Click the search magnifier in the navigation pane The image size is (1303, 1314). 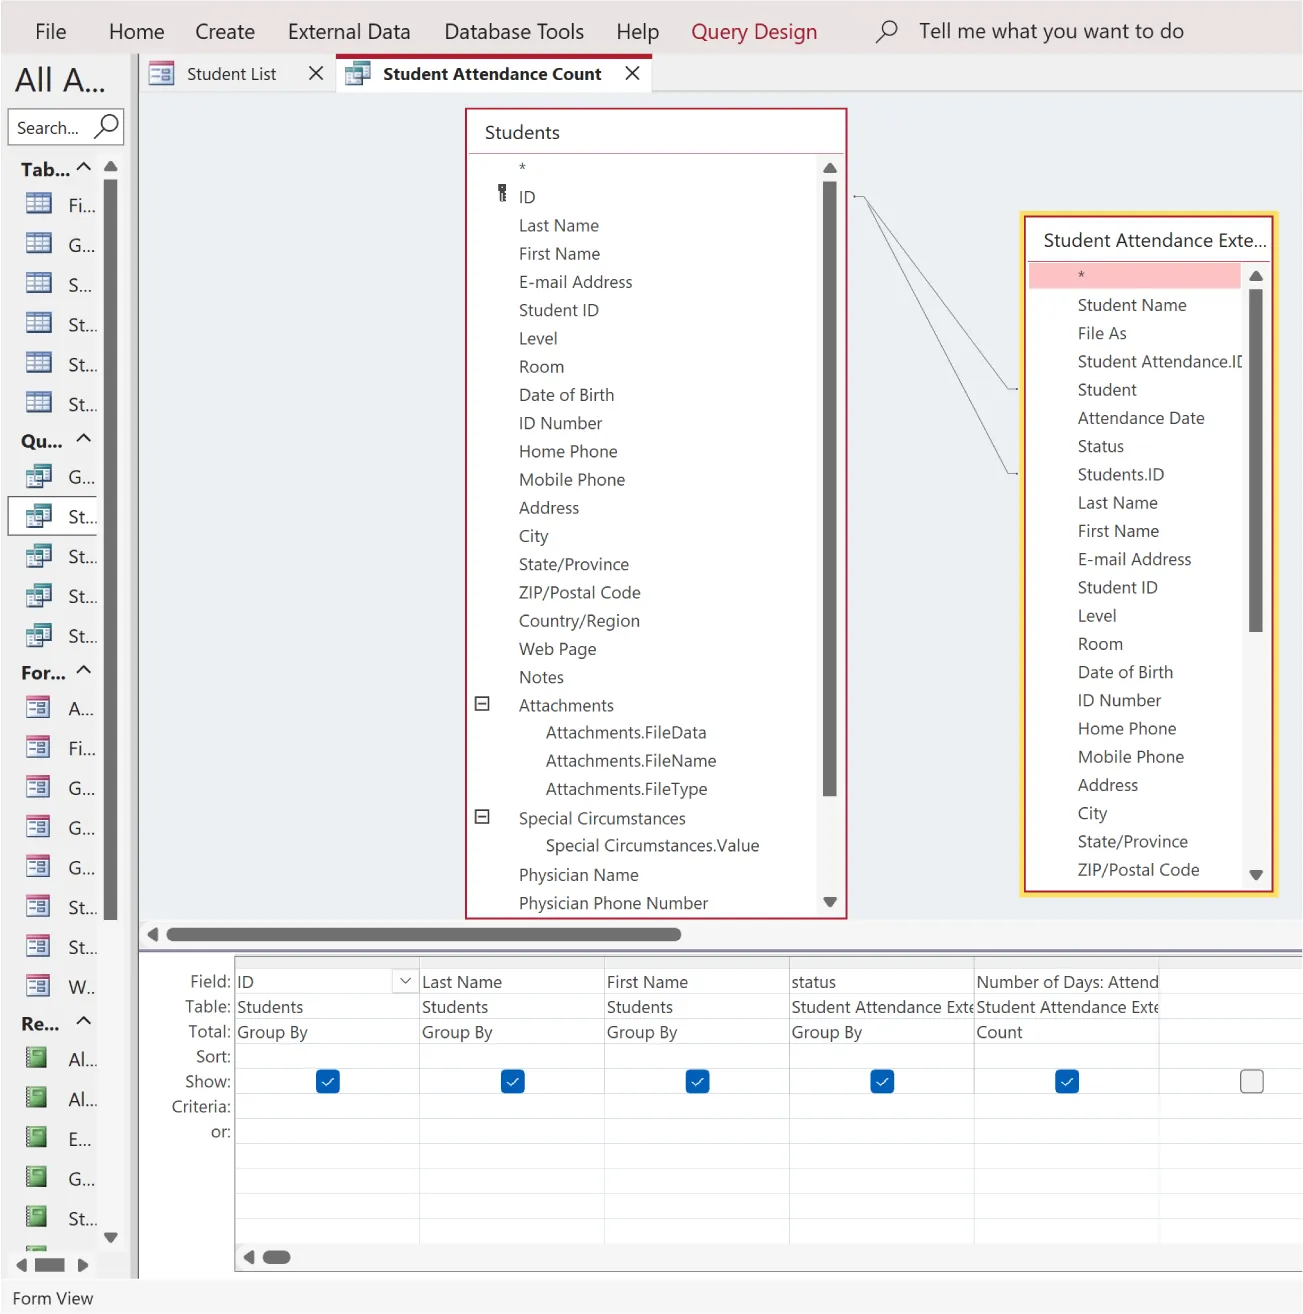coord(107,128)
